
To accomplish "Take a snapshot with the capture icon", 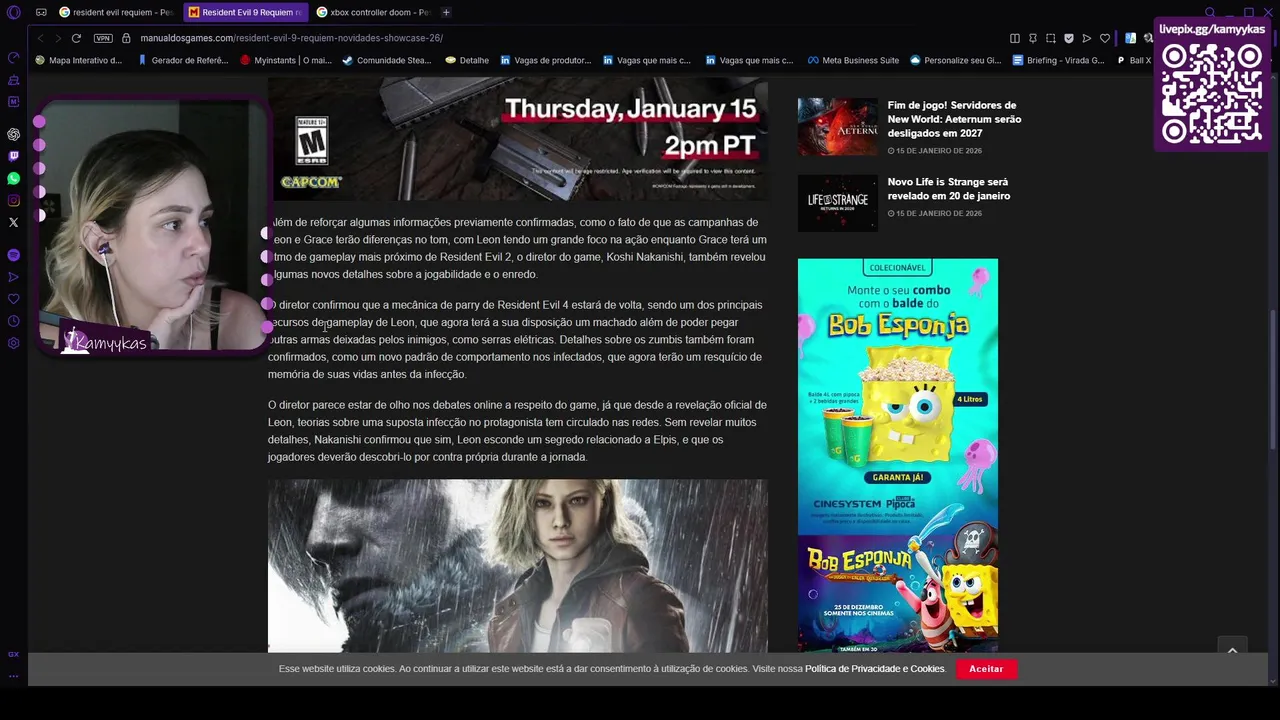I will pos(1051,38).
